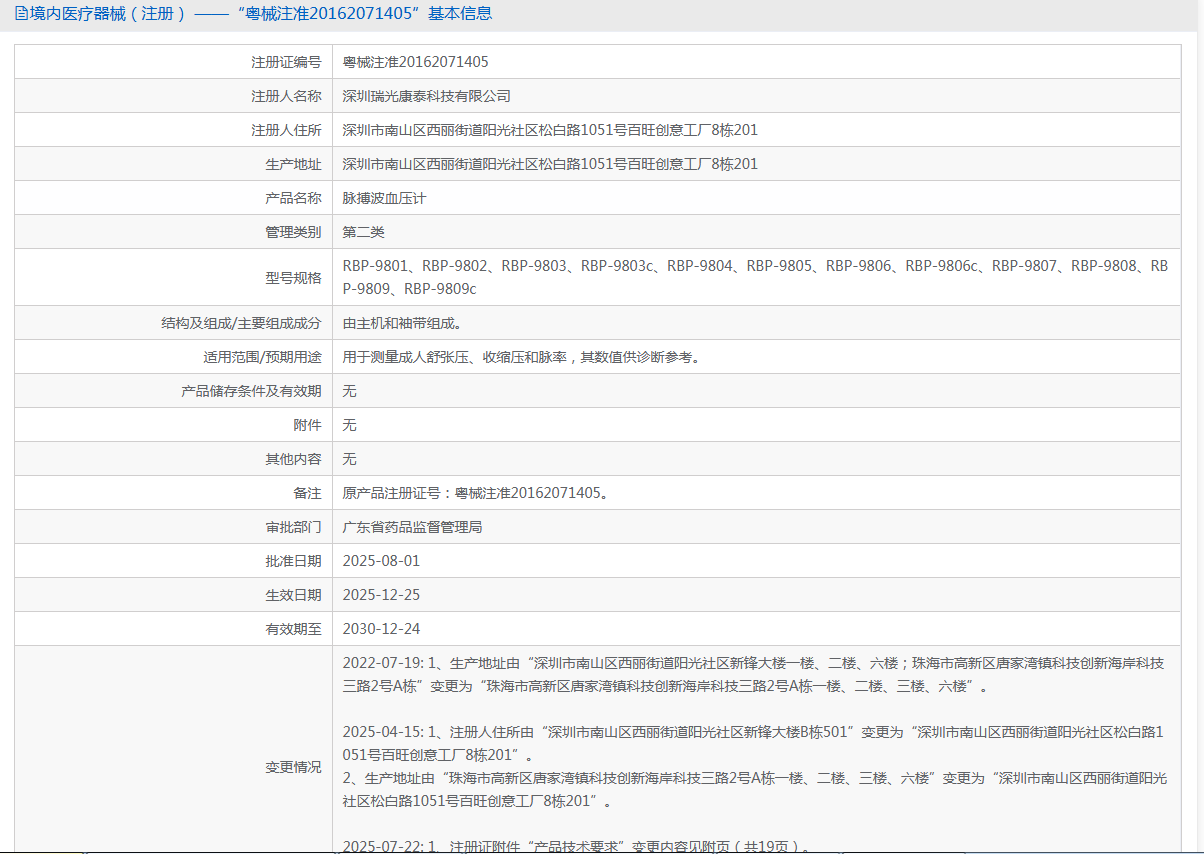The width and height of the screenshot is (1204, 854).
Task: Select the label "注册人名称"
Action: coord(286,96)
